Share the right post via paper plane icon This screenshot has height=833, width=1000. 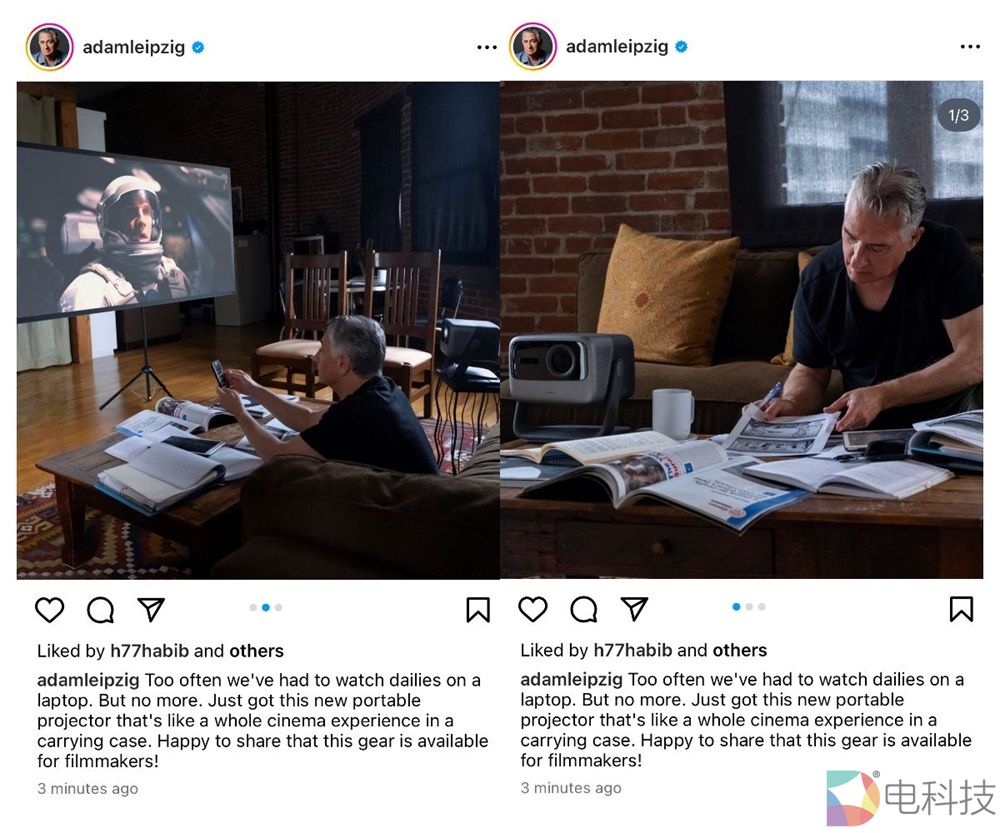point(635,608)
